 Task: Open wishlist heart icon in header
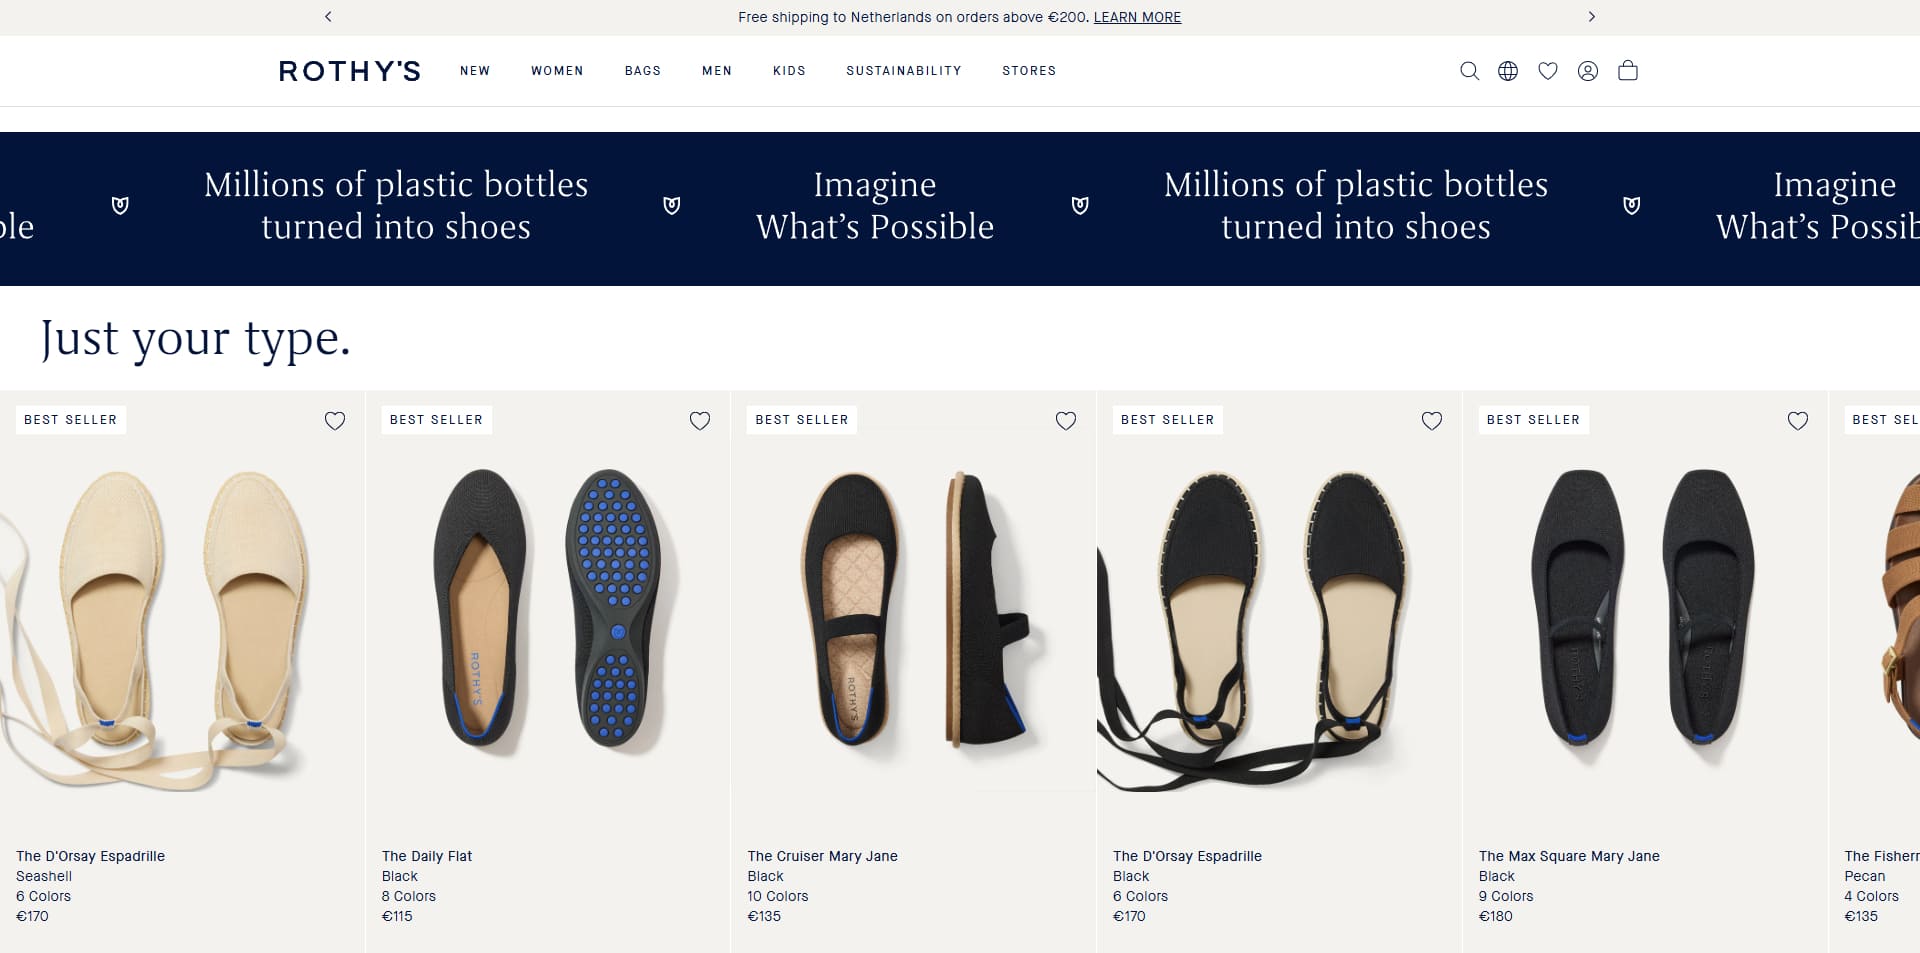point(1548,71)
